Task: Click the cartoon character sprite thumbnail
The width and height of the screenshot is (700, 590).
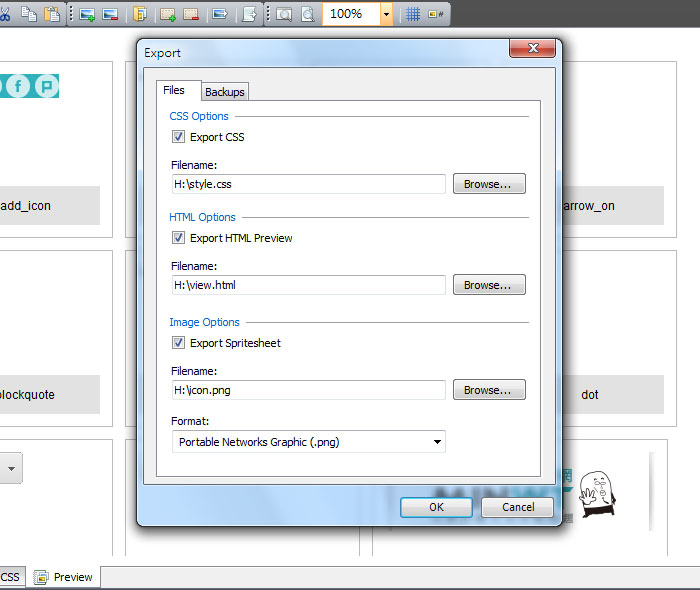Action: tap(597, 494)
